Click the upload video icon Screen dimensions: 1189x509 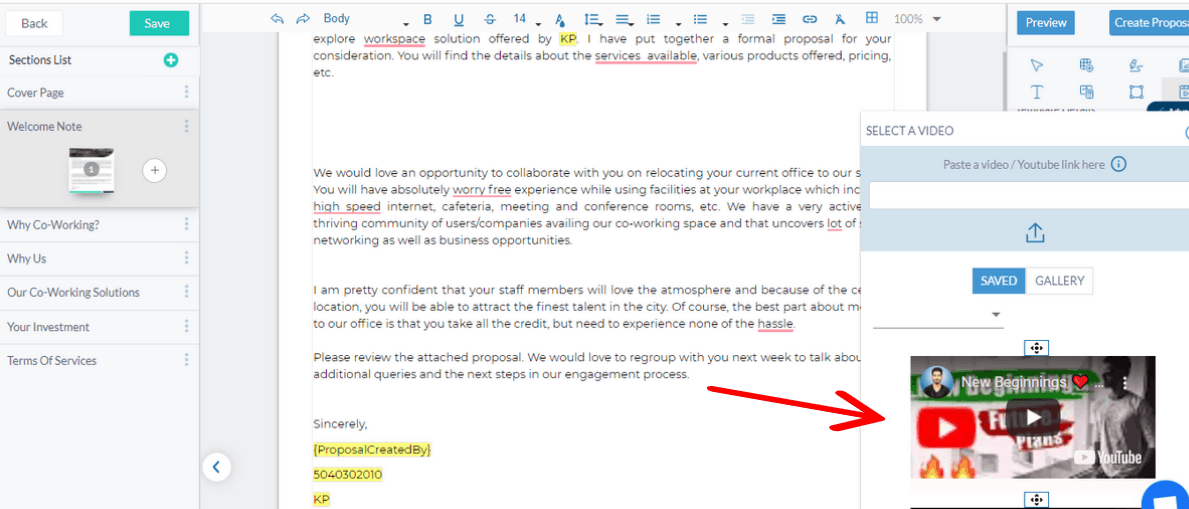tap(1035, 233)
